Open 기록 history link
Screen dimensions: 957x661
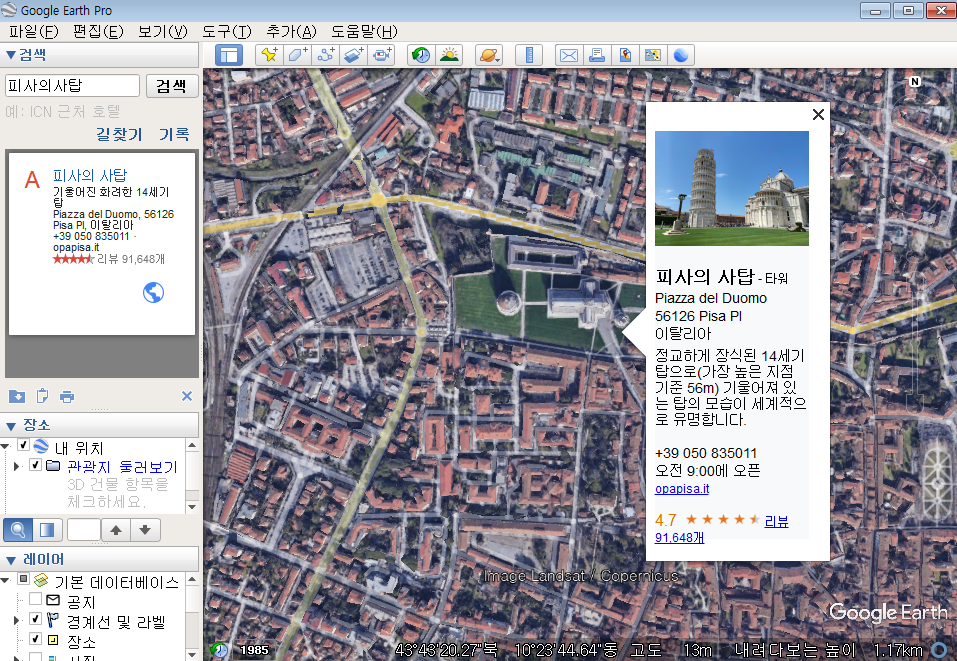coord(174,134)
